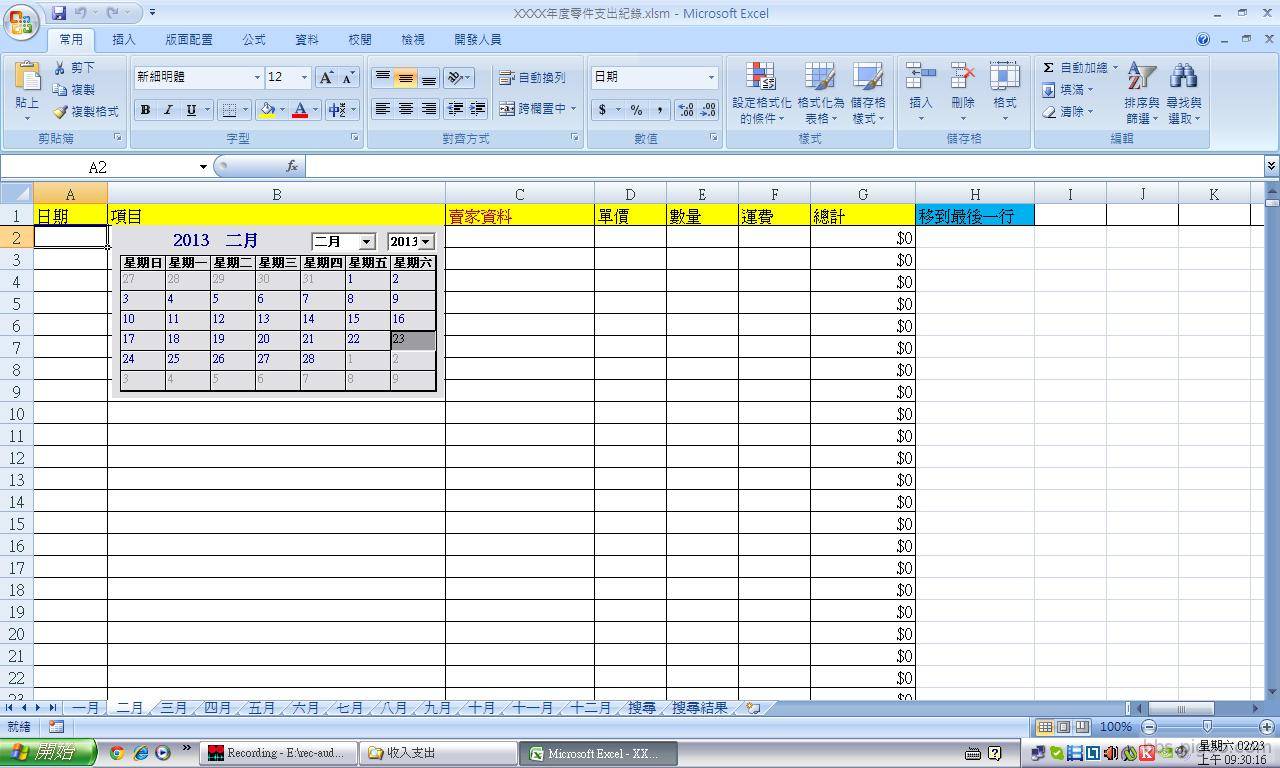Open number format dropdown showing 日期
1280x768 pixels.
711,77
